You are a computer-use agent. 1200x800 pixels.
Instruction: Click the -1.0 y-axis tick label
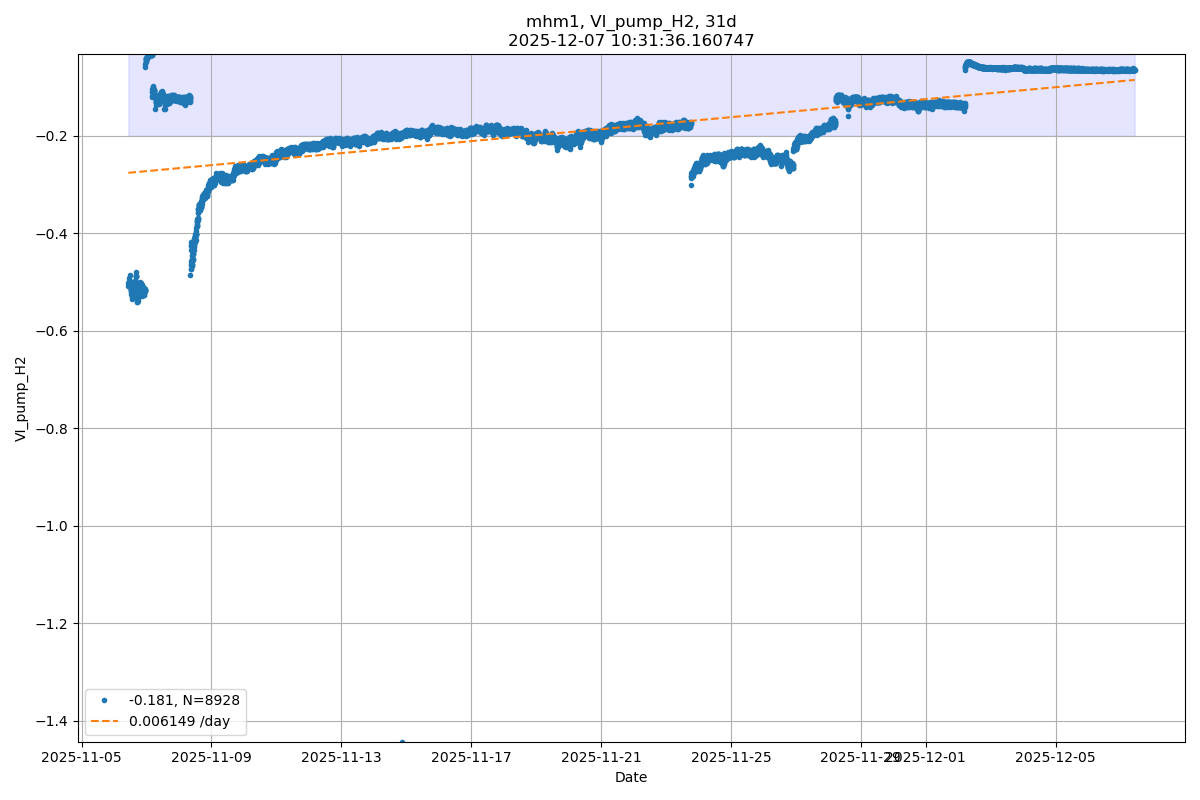(53, 526)
